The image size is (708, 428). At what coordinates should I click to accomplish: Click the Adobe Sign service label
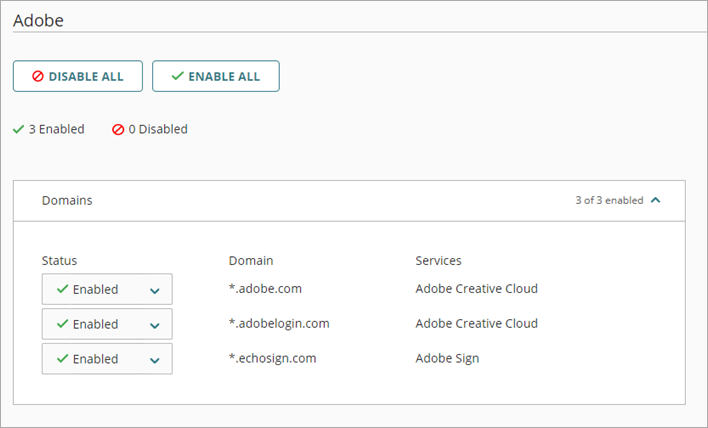(x=447, y=358)
